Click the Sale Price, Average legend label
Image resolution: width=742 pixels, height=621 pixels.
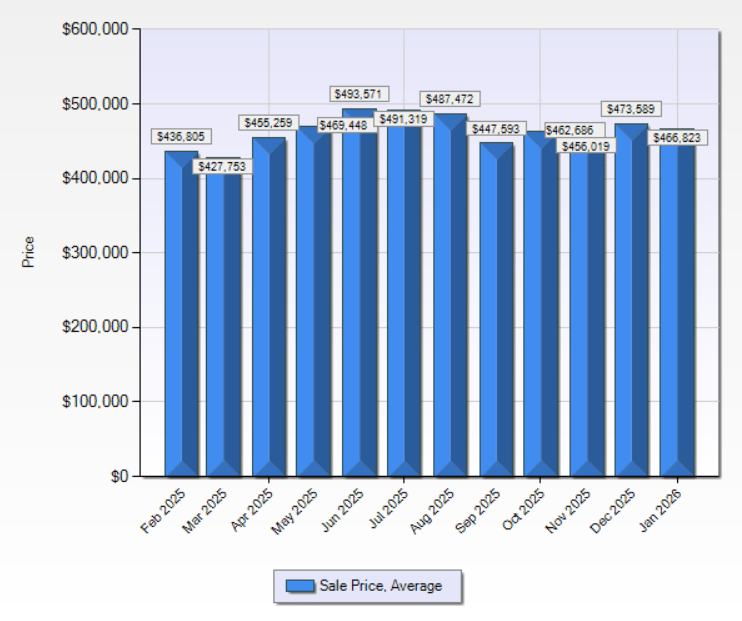click(x=380, y=586)
